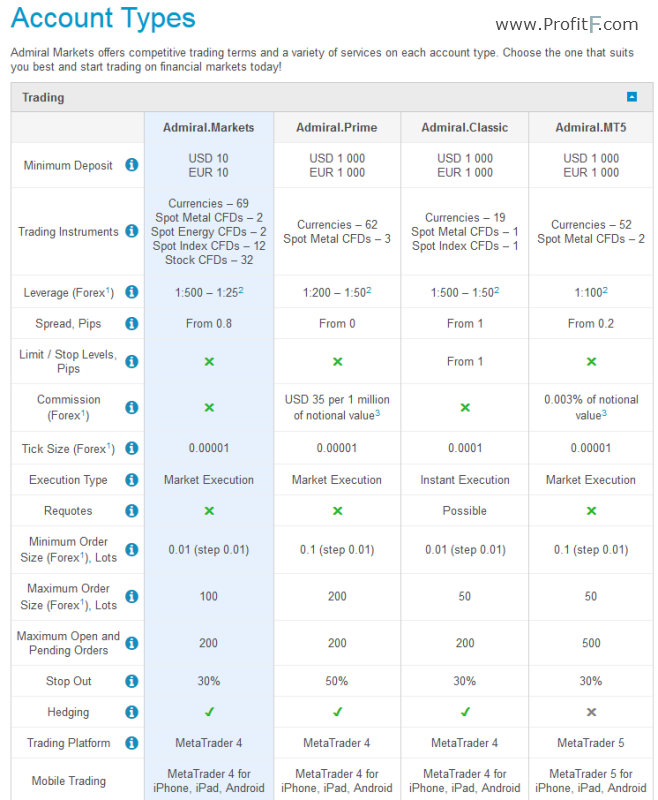
Task: Click 'MetaTrader 5' Trading Platform cell
Action: tap(591, 743)
